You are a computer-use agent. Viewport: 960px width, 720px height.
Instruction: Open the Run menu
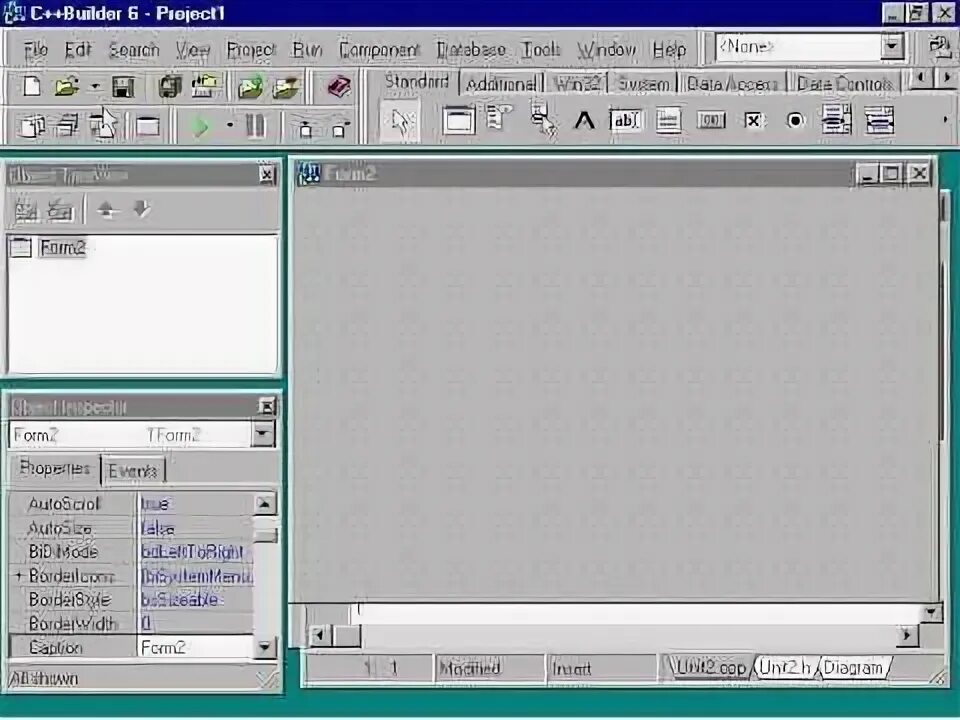click(307, 50)
